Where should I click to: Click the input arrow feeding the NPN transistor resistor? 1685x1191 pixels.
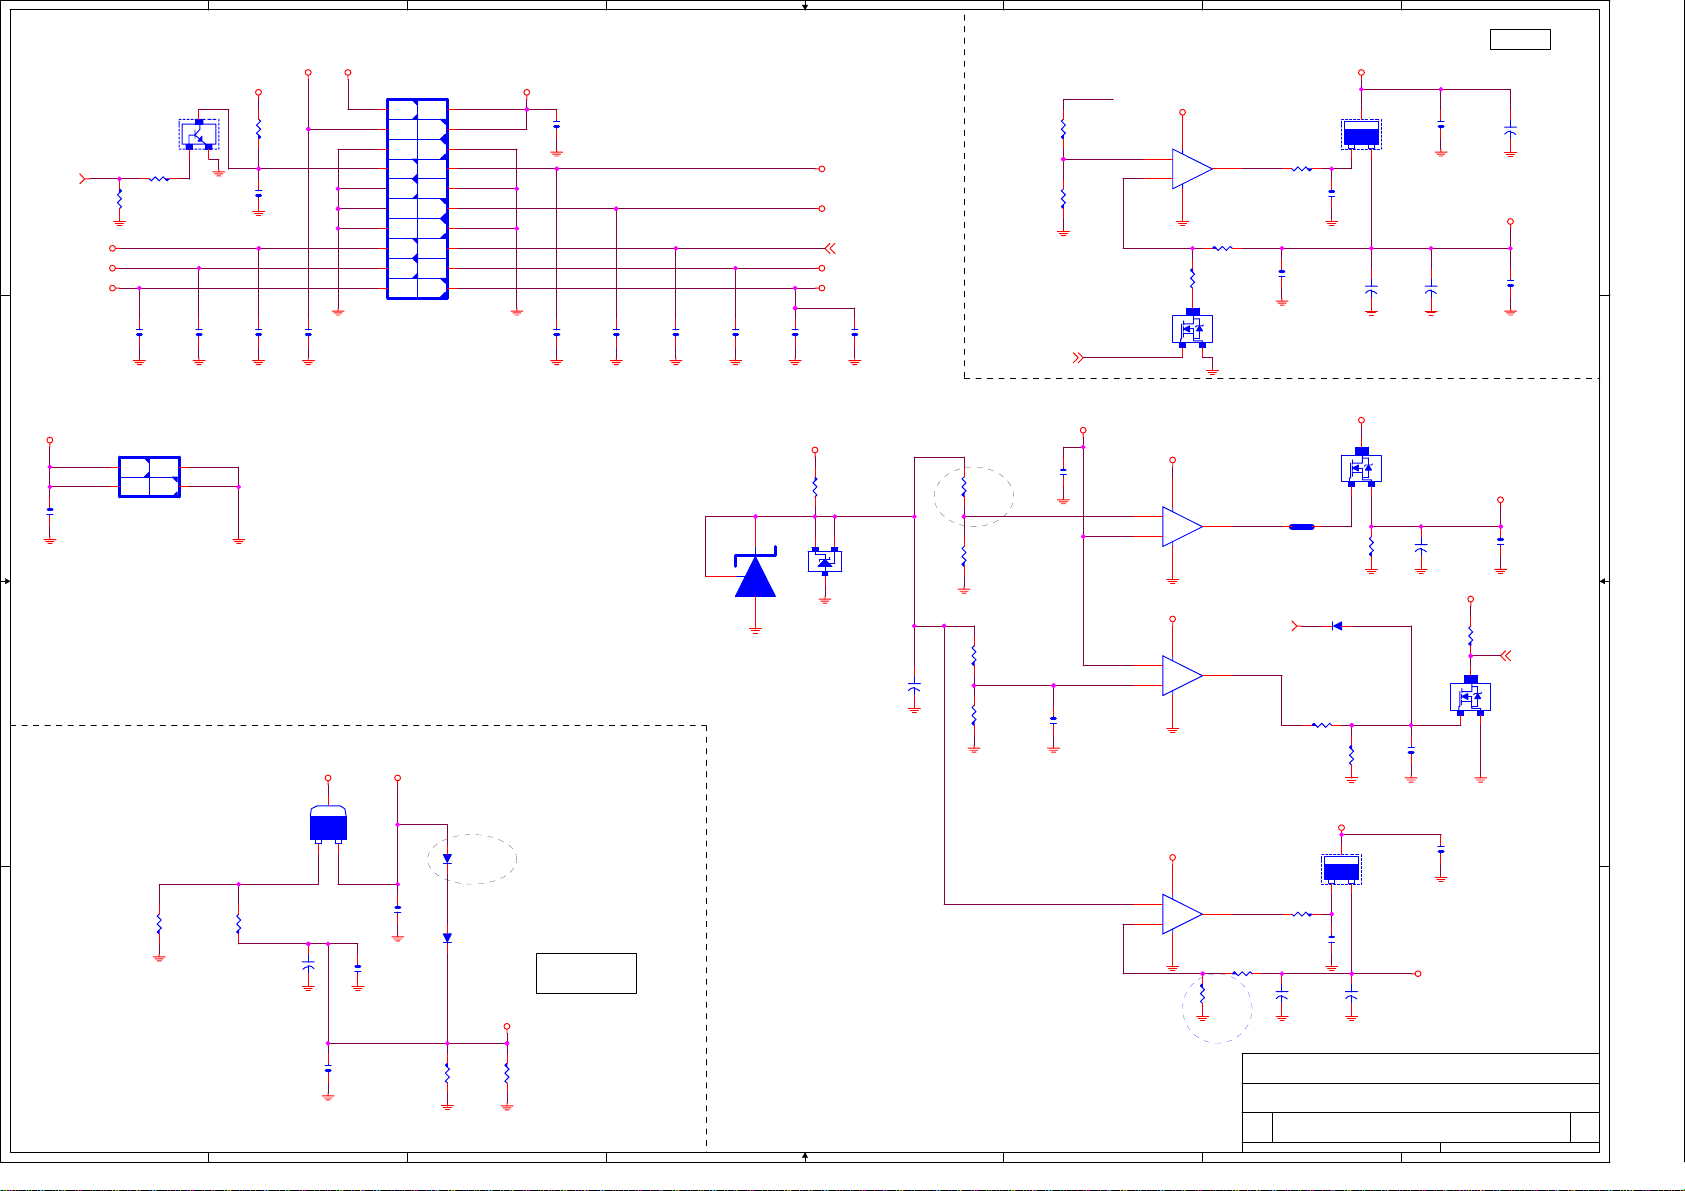[x=83, y=178]
